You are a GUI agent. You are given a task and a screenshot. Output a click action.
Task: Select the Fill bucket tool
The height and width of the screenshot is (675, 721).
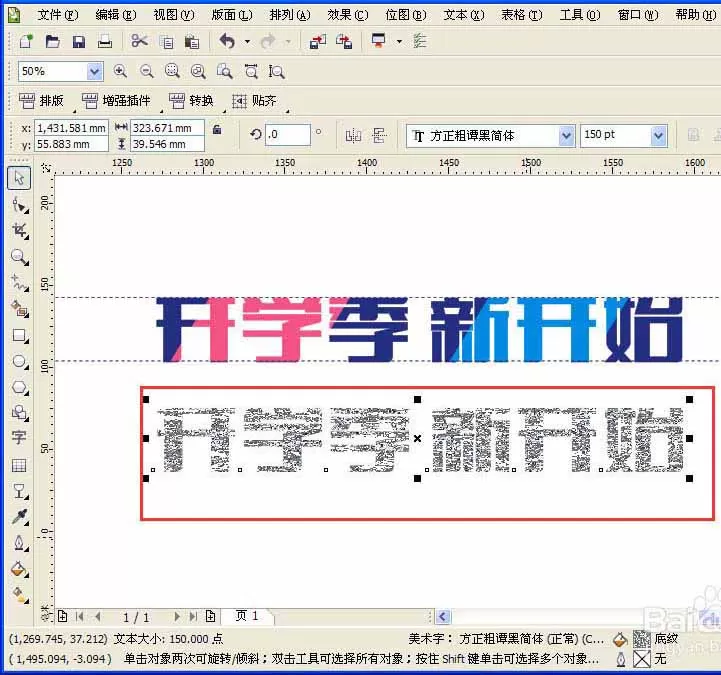point(20,569)
